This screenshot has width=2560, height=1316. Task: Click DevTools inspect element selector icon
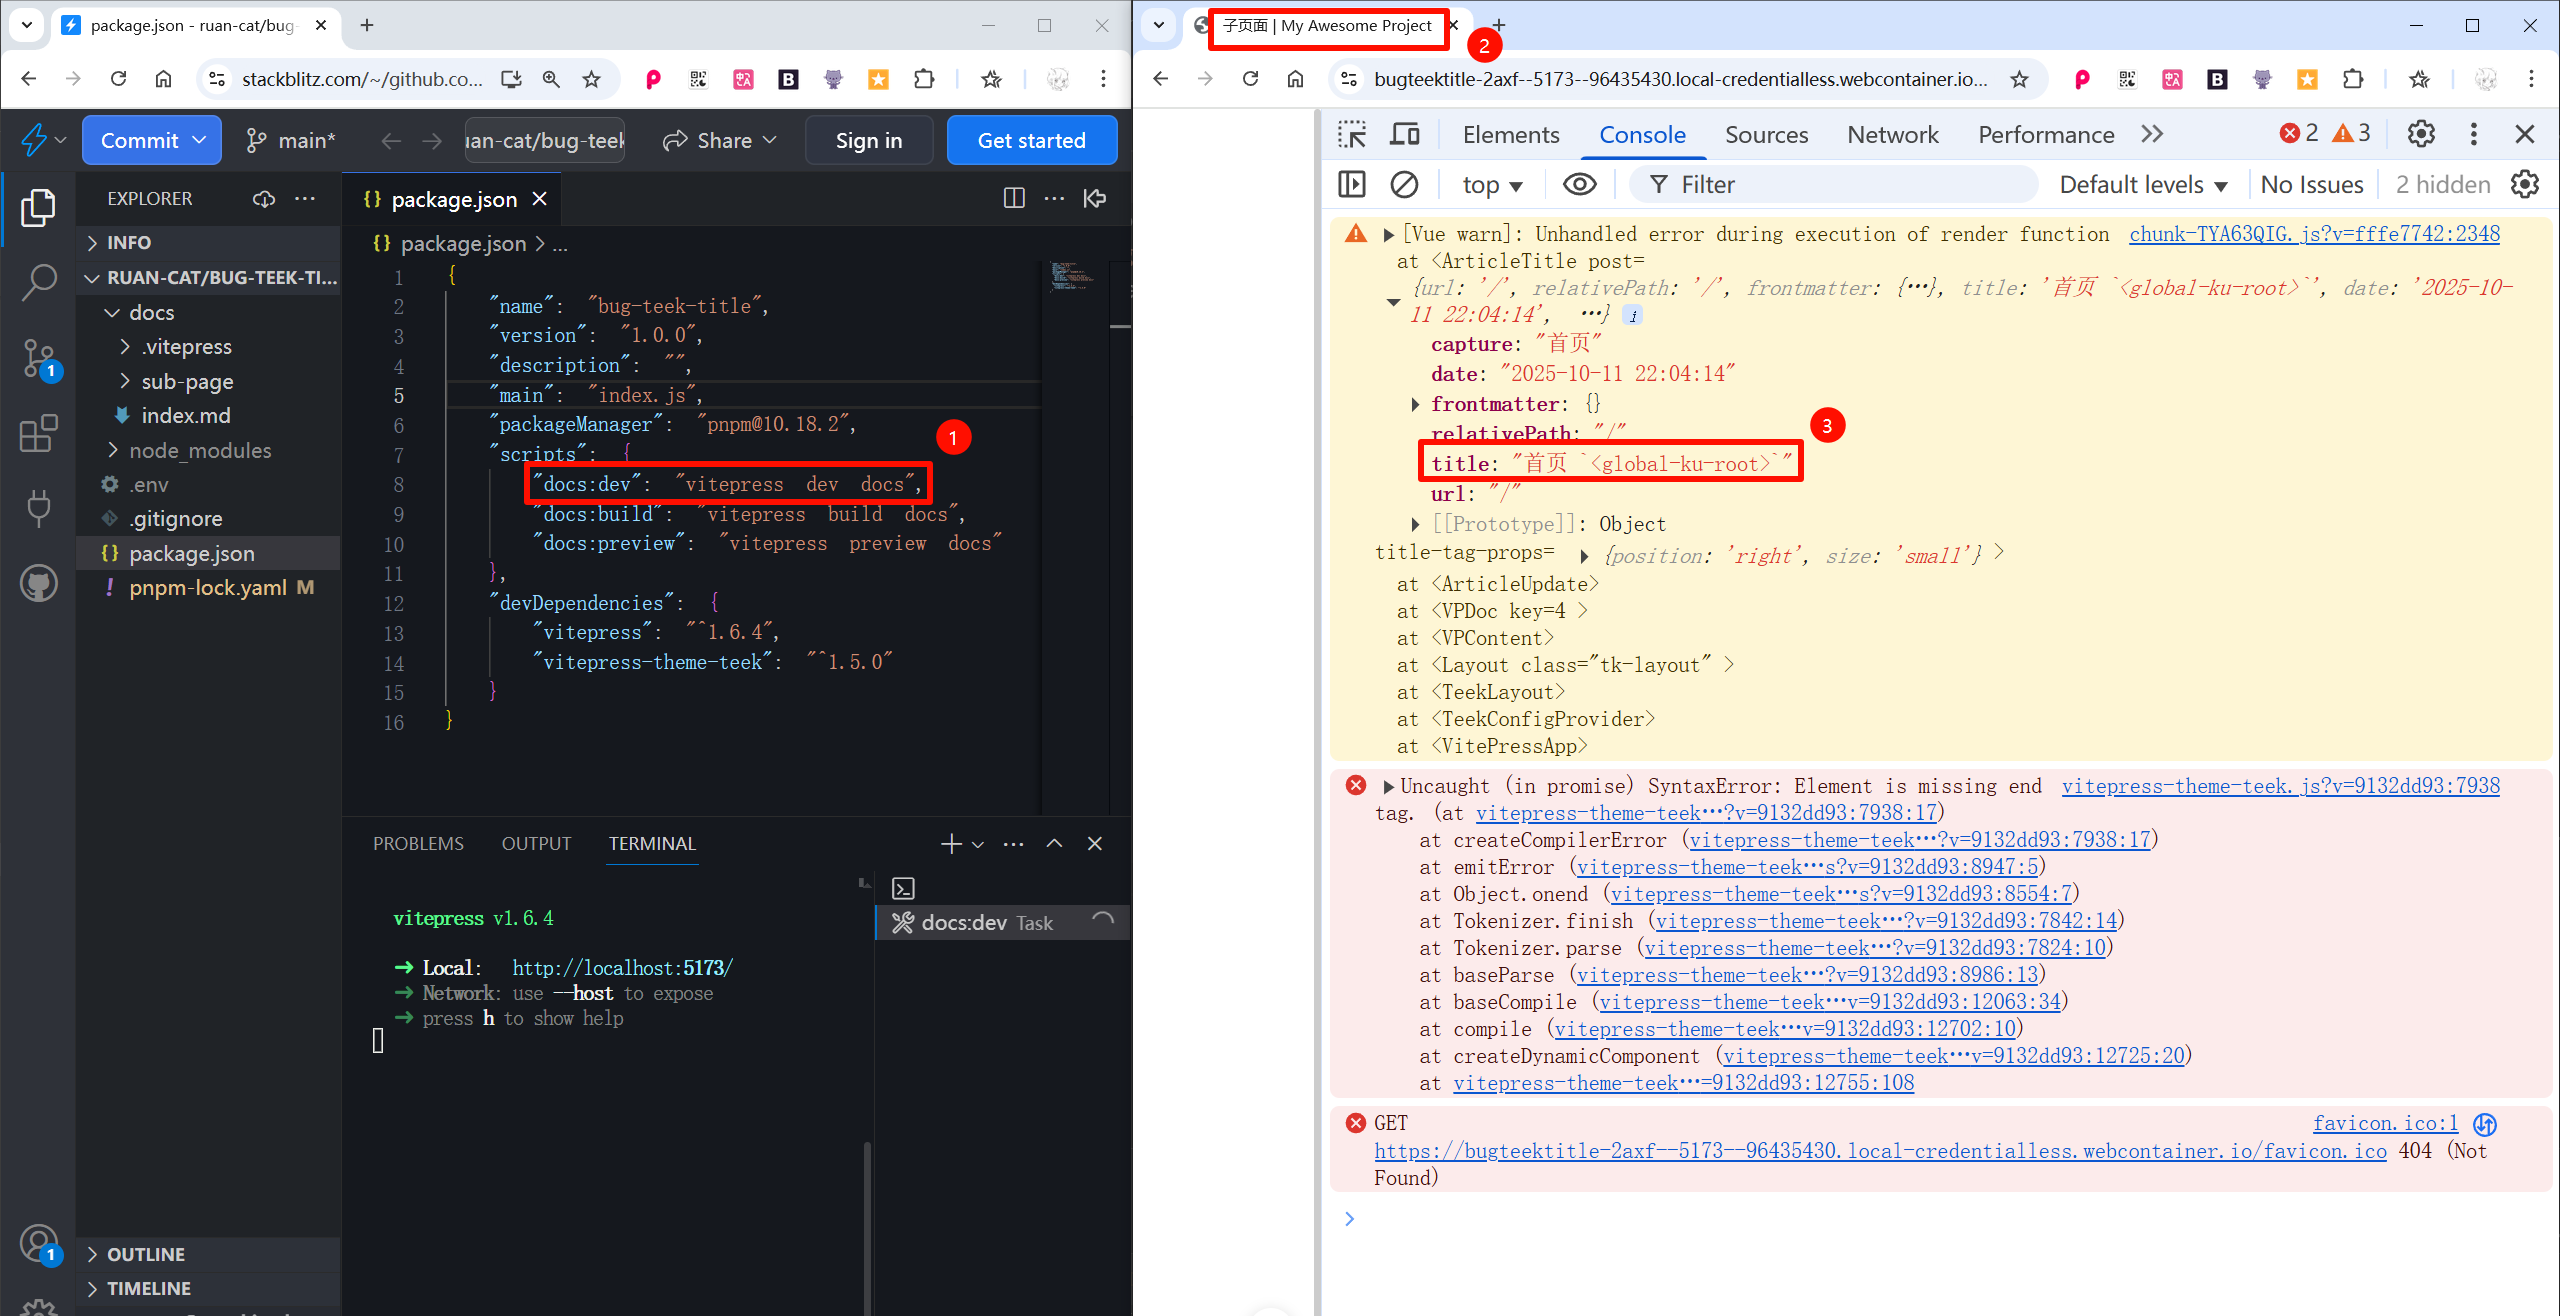[1352, 135]
